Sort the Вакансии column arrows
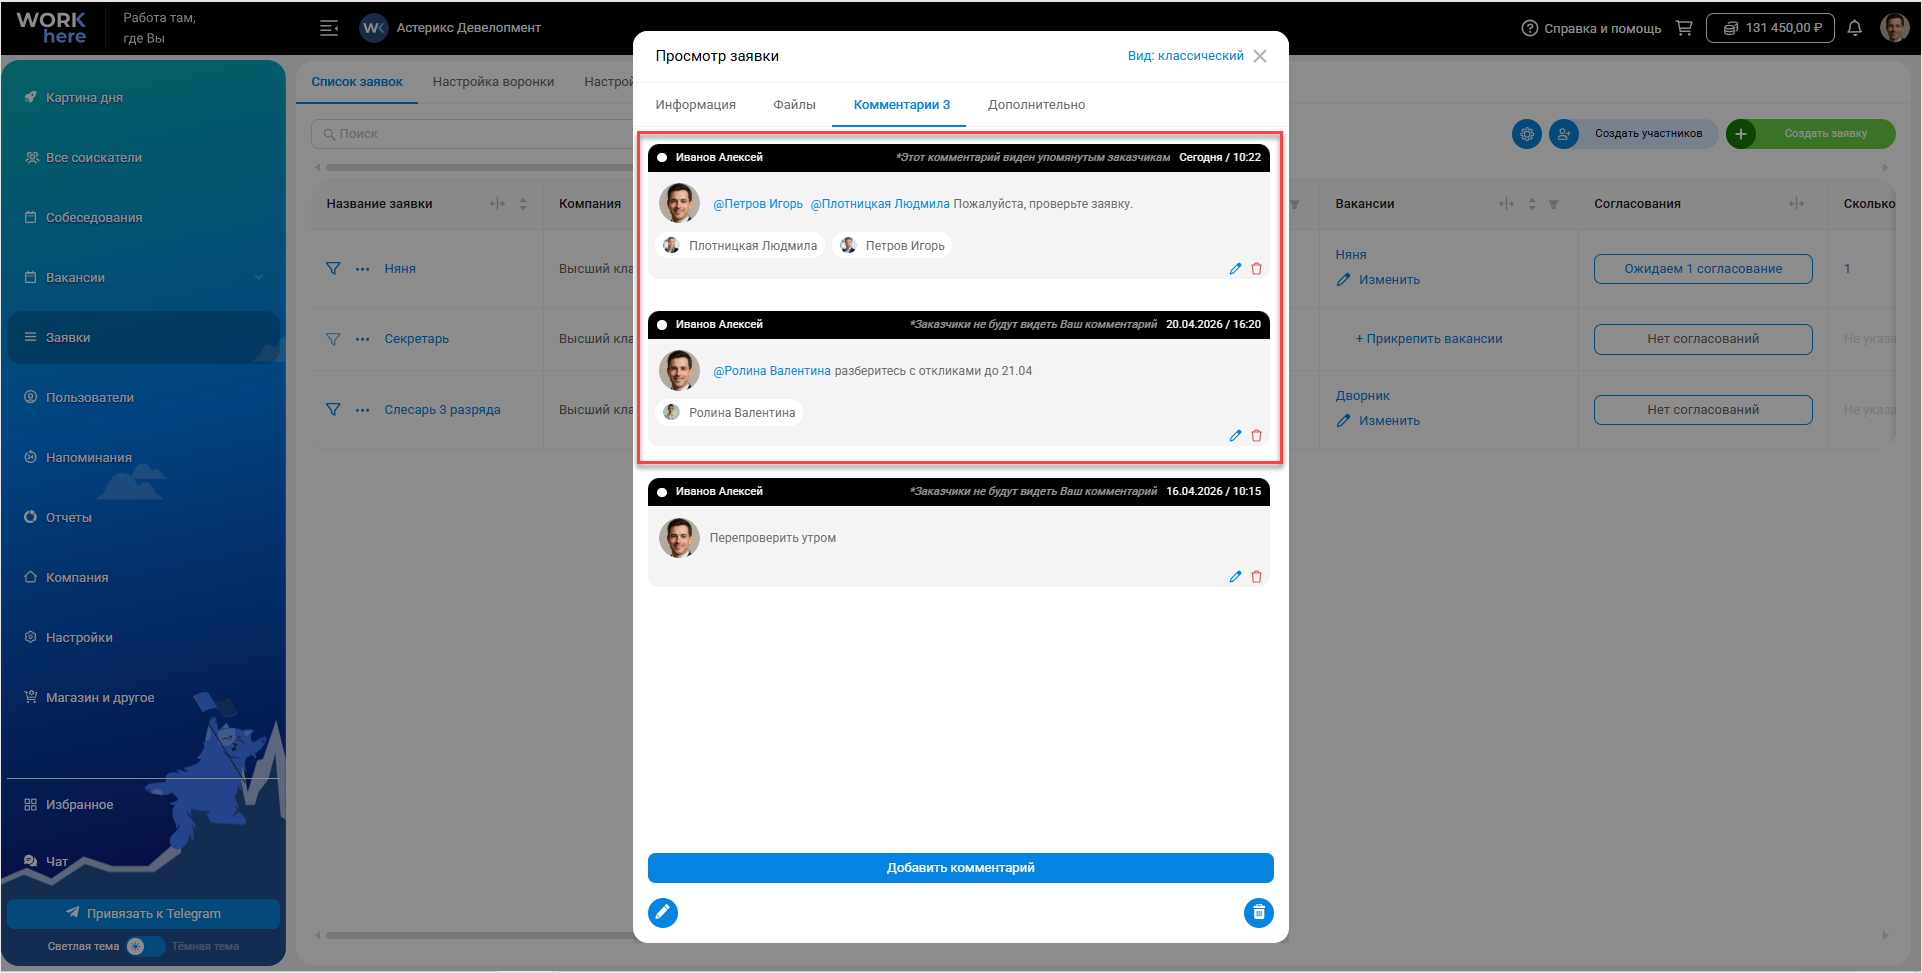The image size is (1922, 973). coord(1532,204)
